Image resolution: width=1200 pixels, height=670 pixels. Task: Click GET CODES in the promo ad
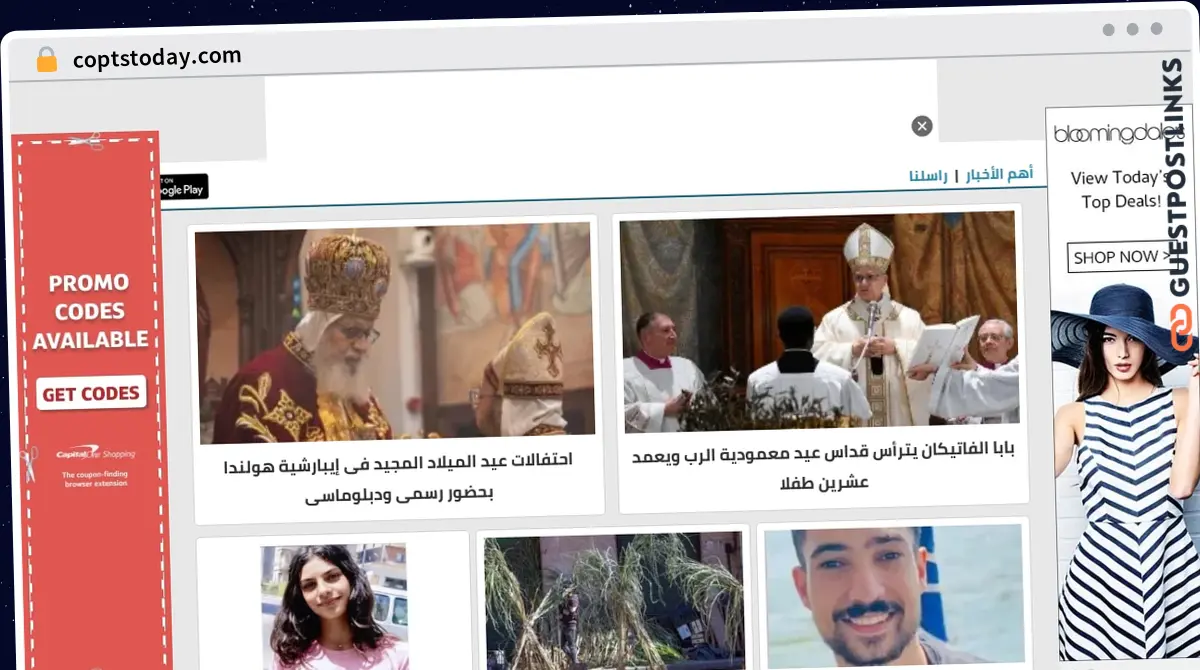[x=91, y=393]
